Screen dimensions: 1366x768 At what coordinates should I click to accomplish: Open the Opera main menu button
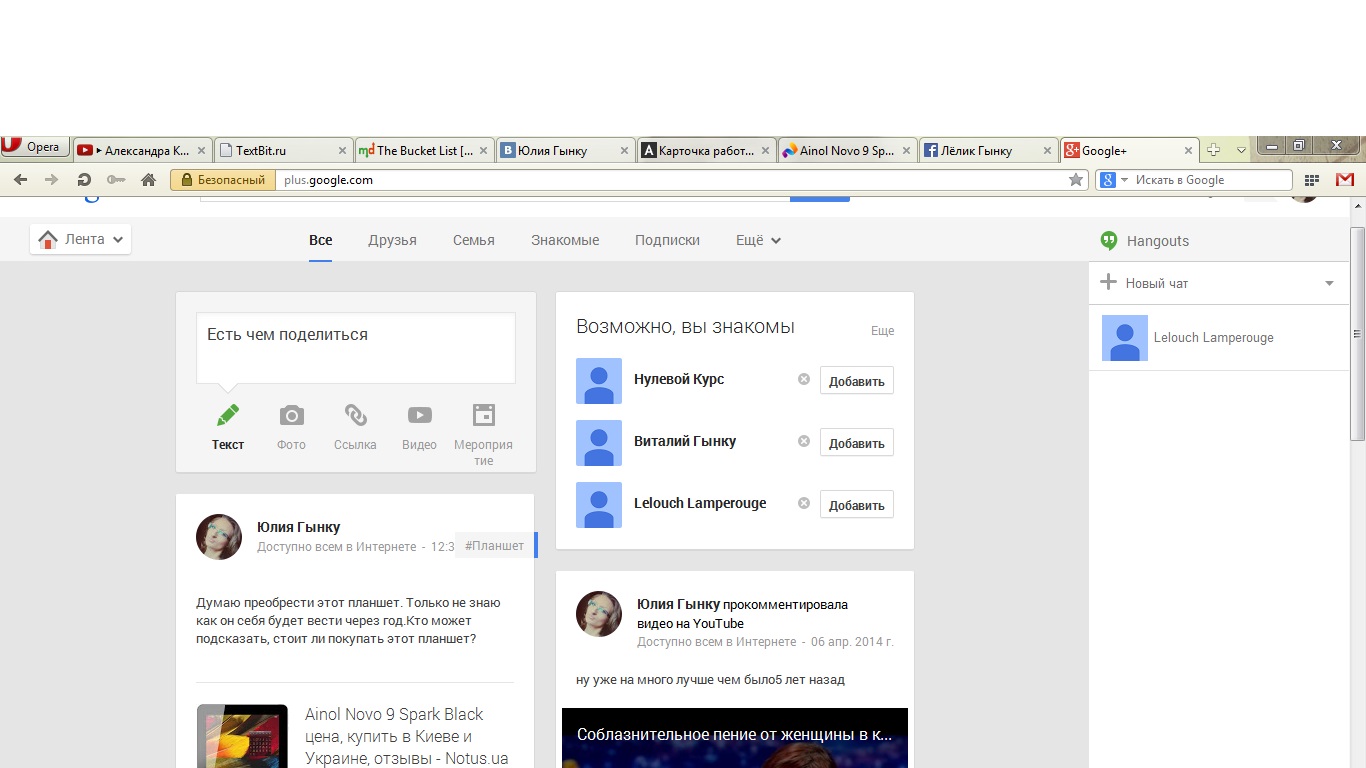pos(35,147)
